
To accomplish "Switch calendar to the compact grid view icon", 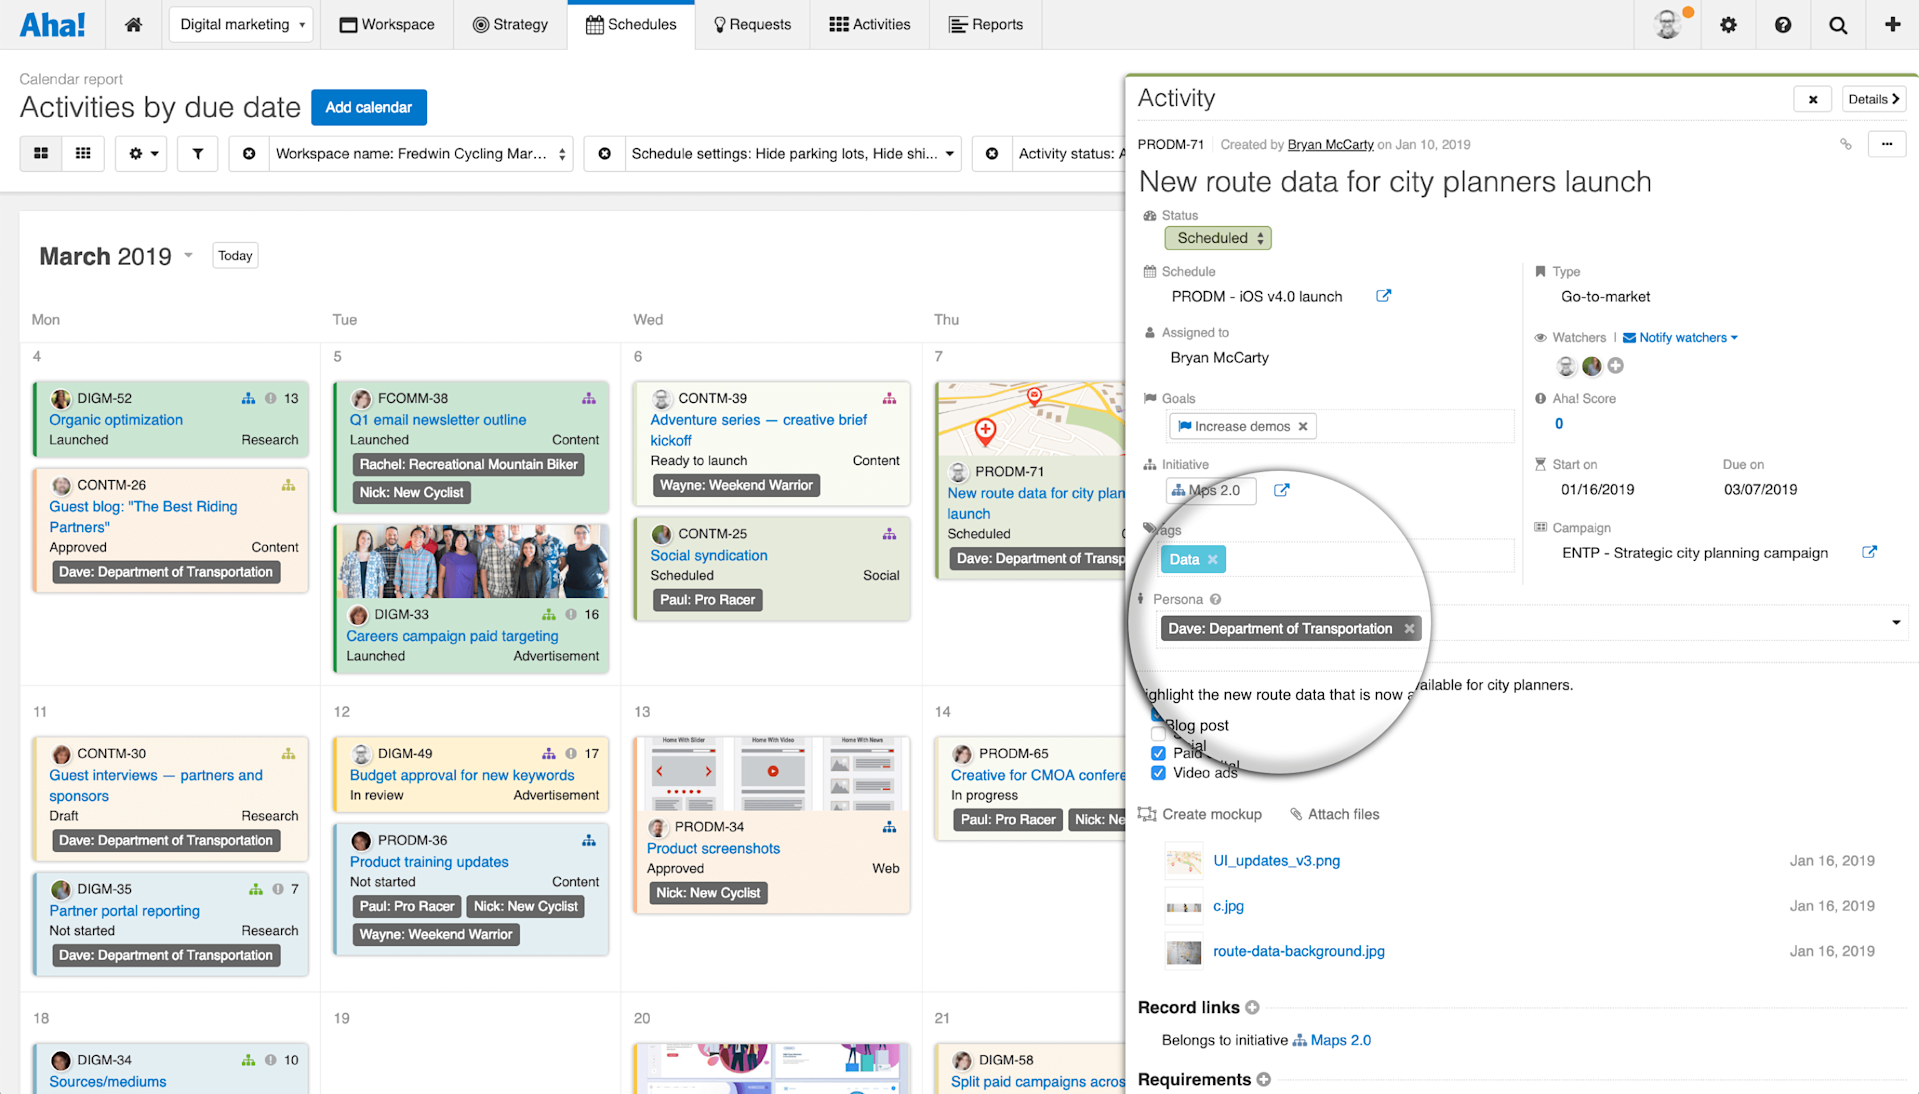I will point(83,153).
